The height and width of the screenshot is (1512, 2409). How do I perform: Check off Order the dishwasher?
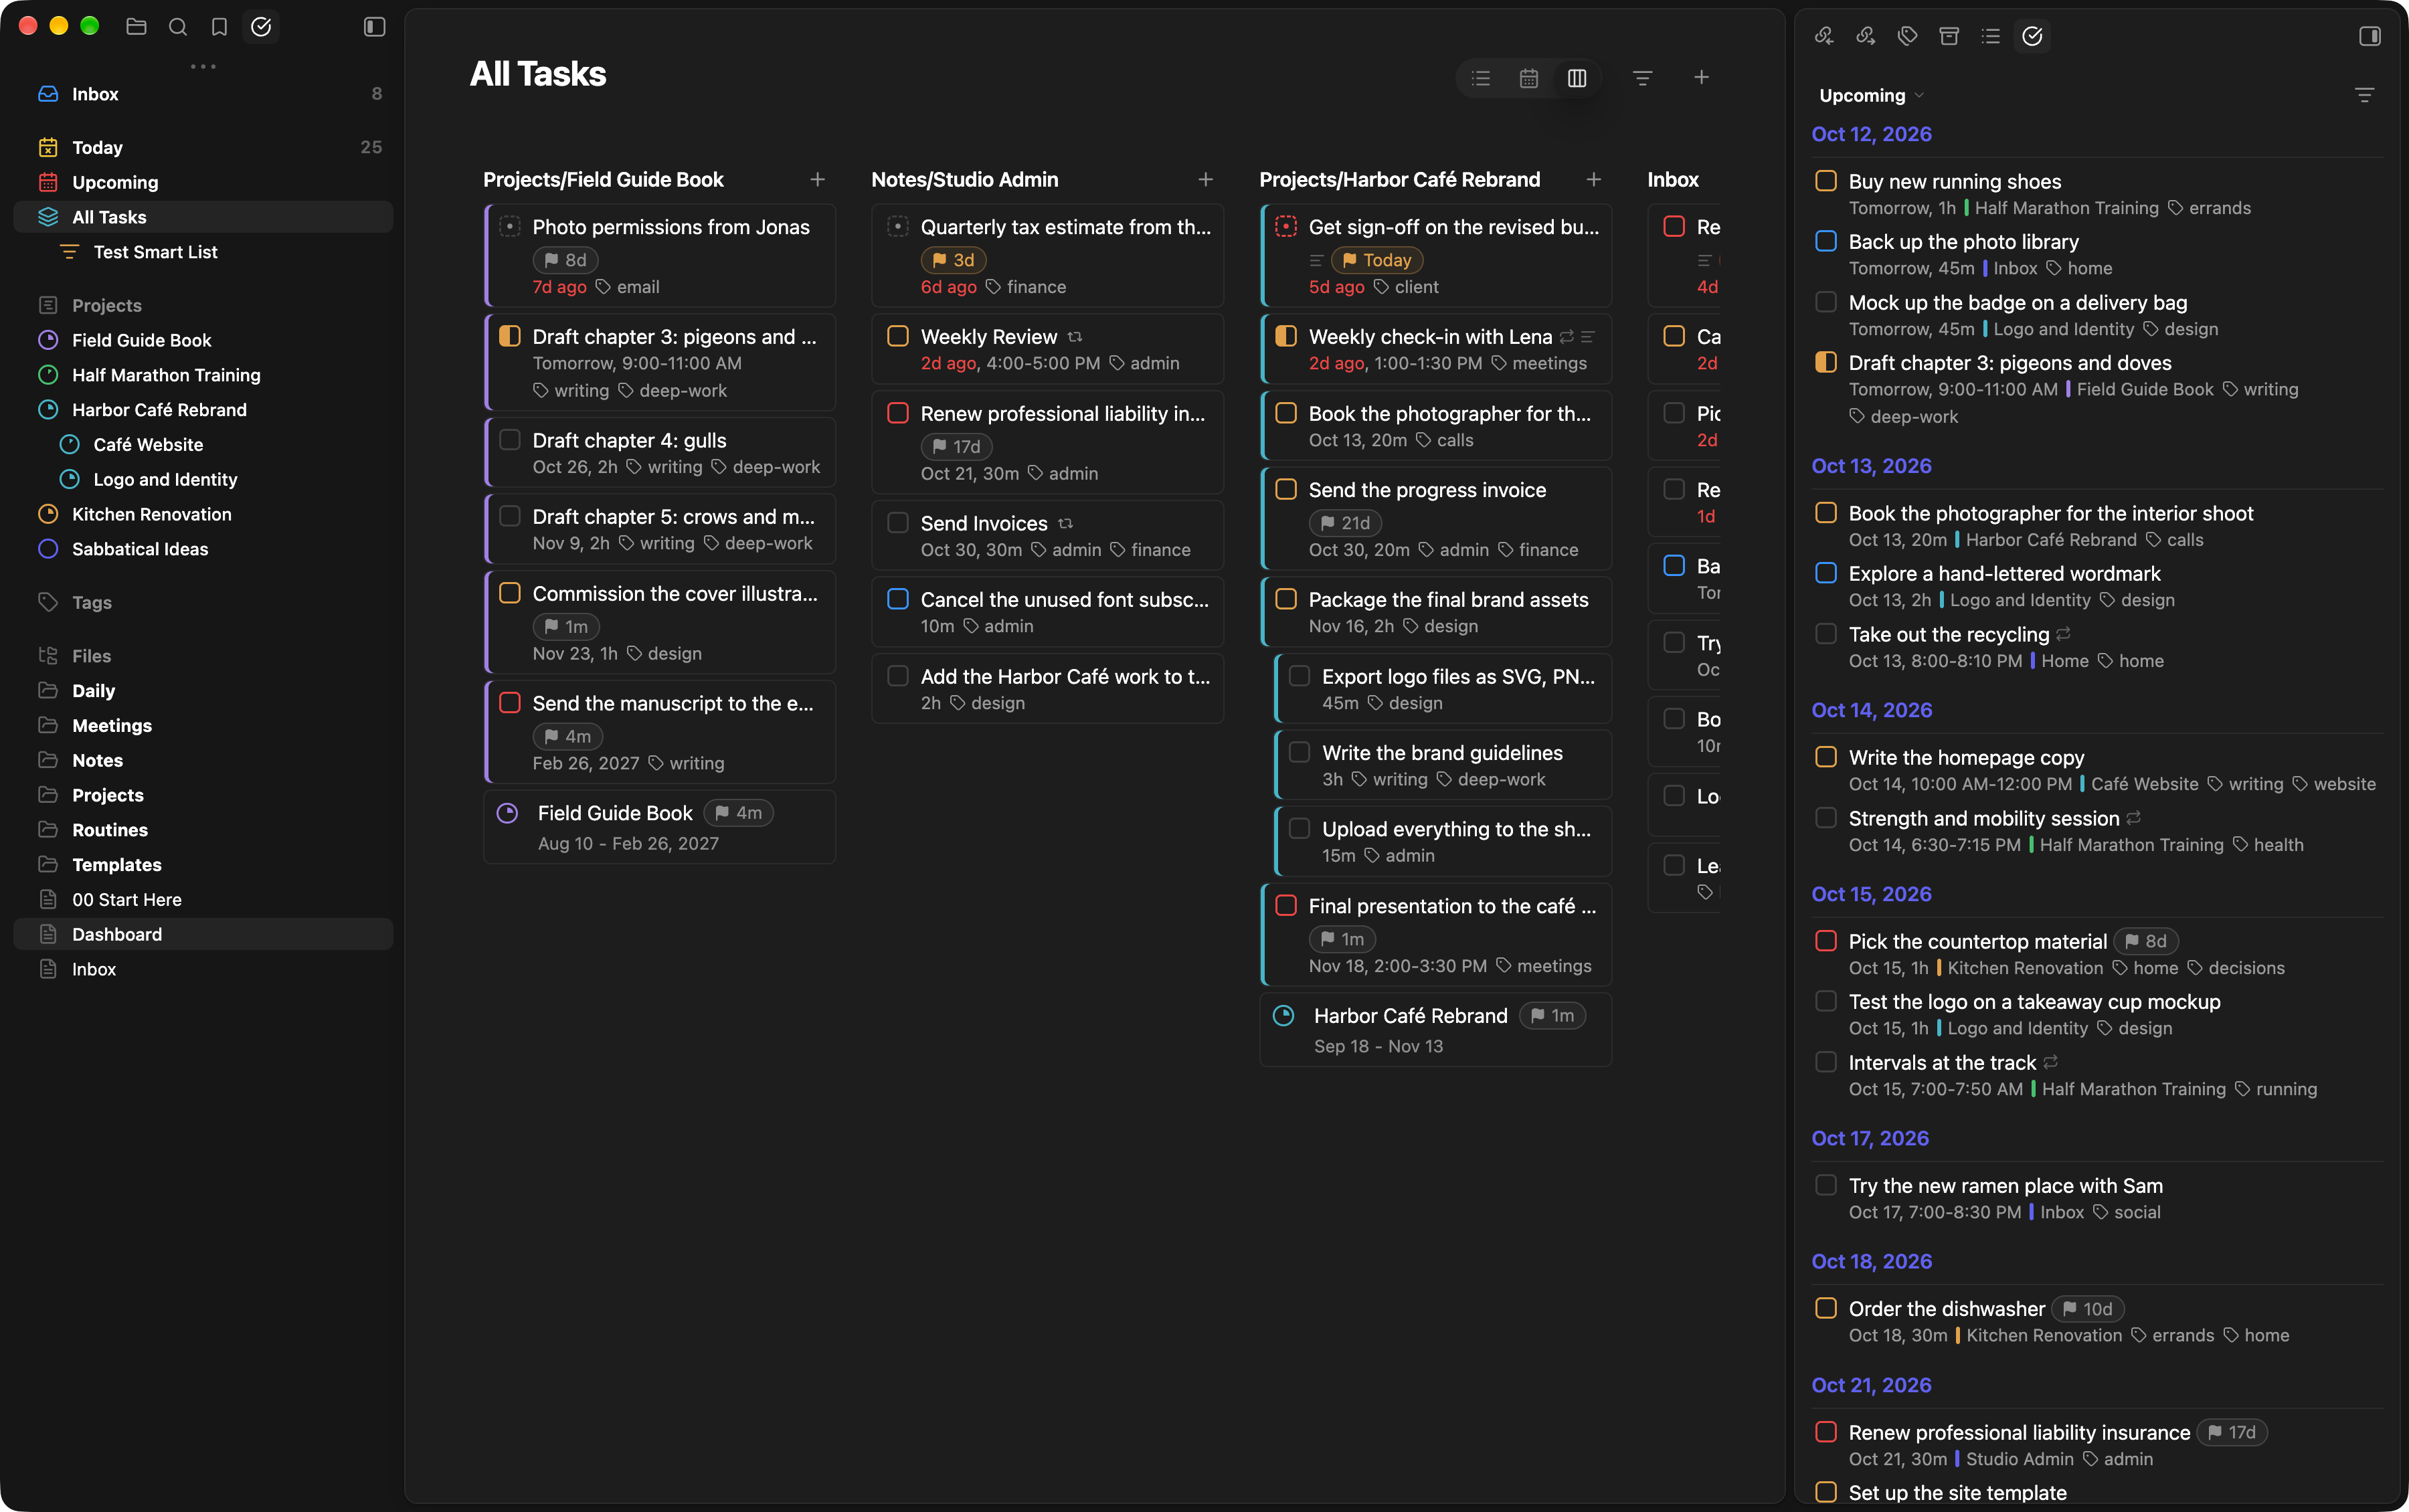[x=1826, y=1308]
